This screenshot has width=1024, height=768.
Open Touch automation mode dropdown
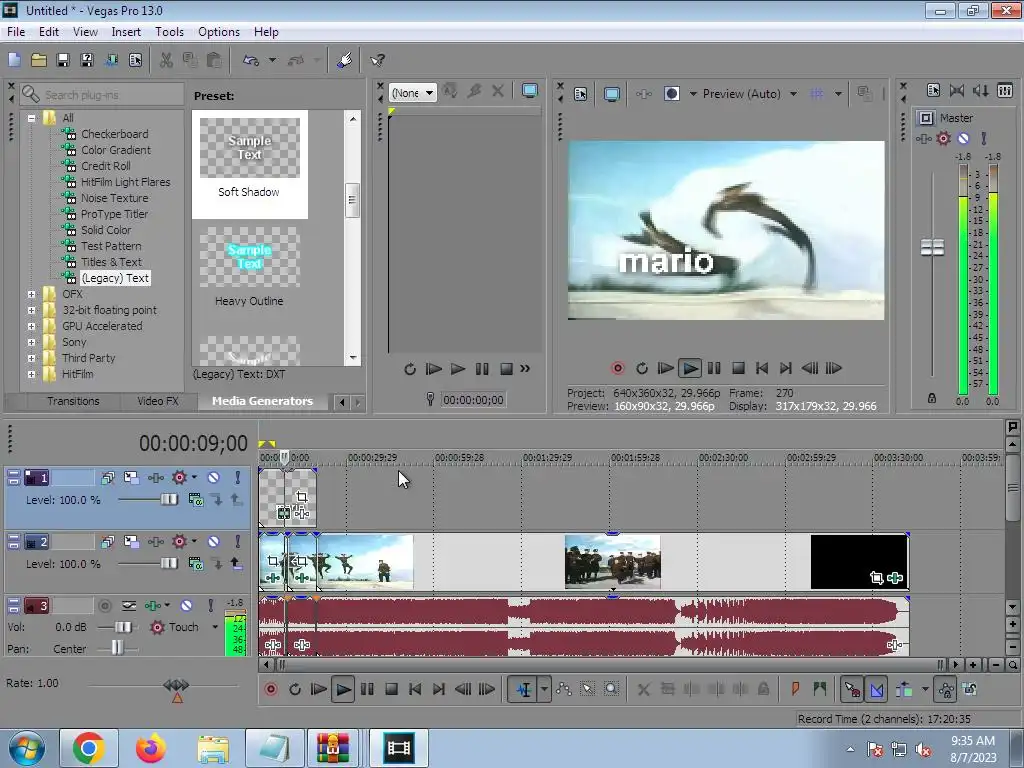pyautogui.click(x=214, y=627)
